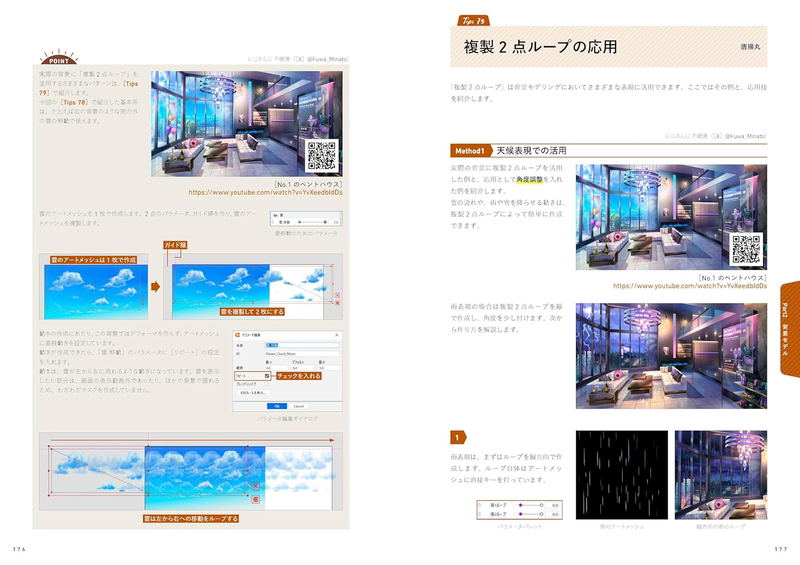800x565 pixels.
Task: Click the ID field containing Param_Cloud_Move
Action: pos(302,353)
